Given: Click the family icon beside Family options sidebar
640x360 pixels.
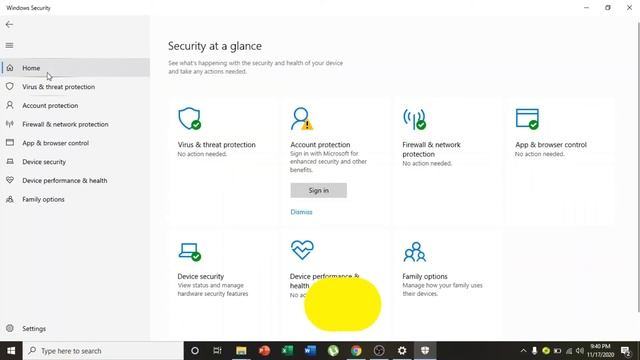Looking at the screenshot, I should tap(10, 199).
